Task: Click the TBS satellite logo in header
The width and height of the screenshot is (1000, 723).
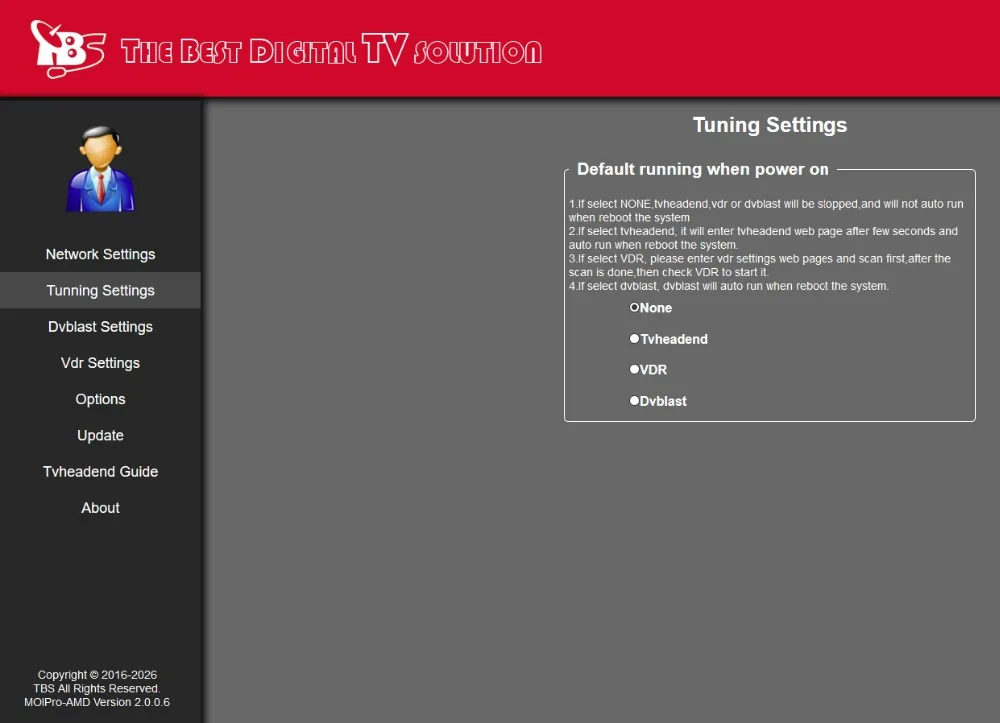Action: click(x=68, y=48)
